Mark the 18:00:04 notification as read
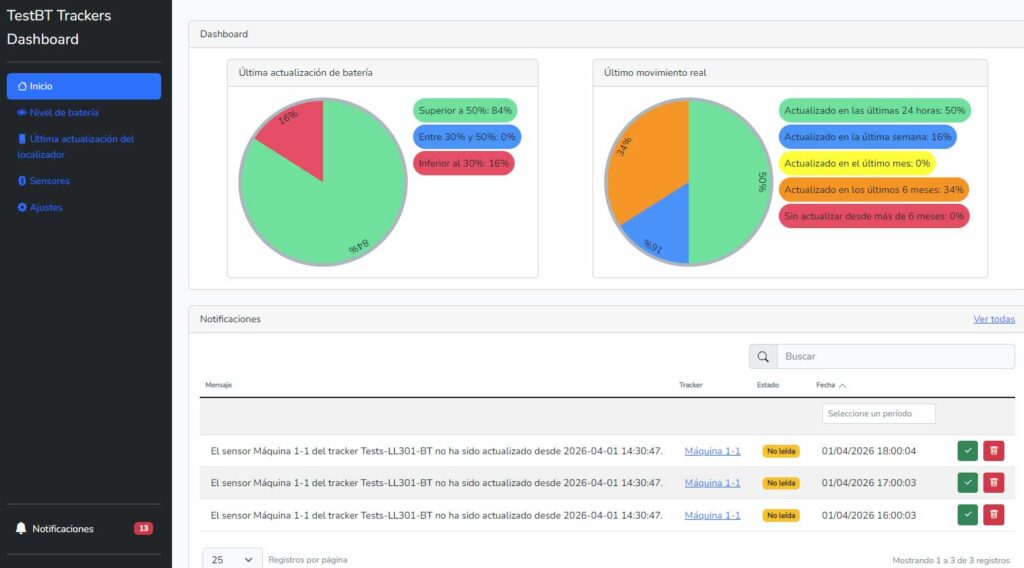Image resolution: width=1024 pixels, height=568 pixels. (968, 450)
